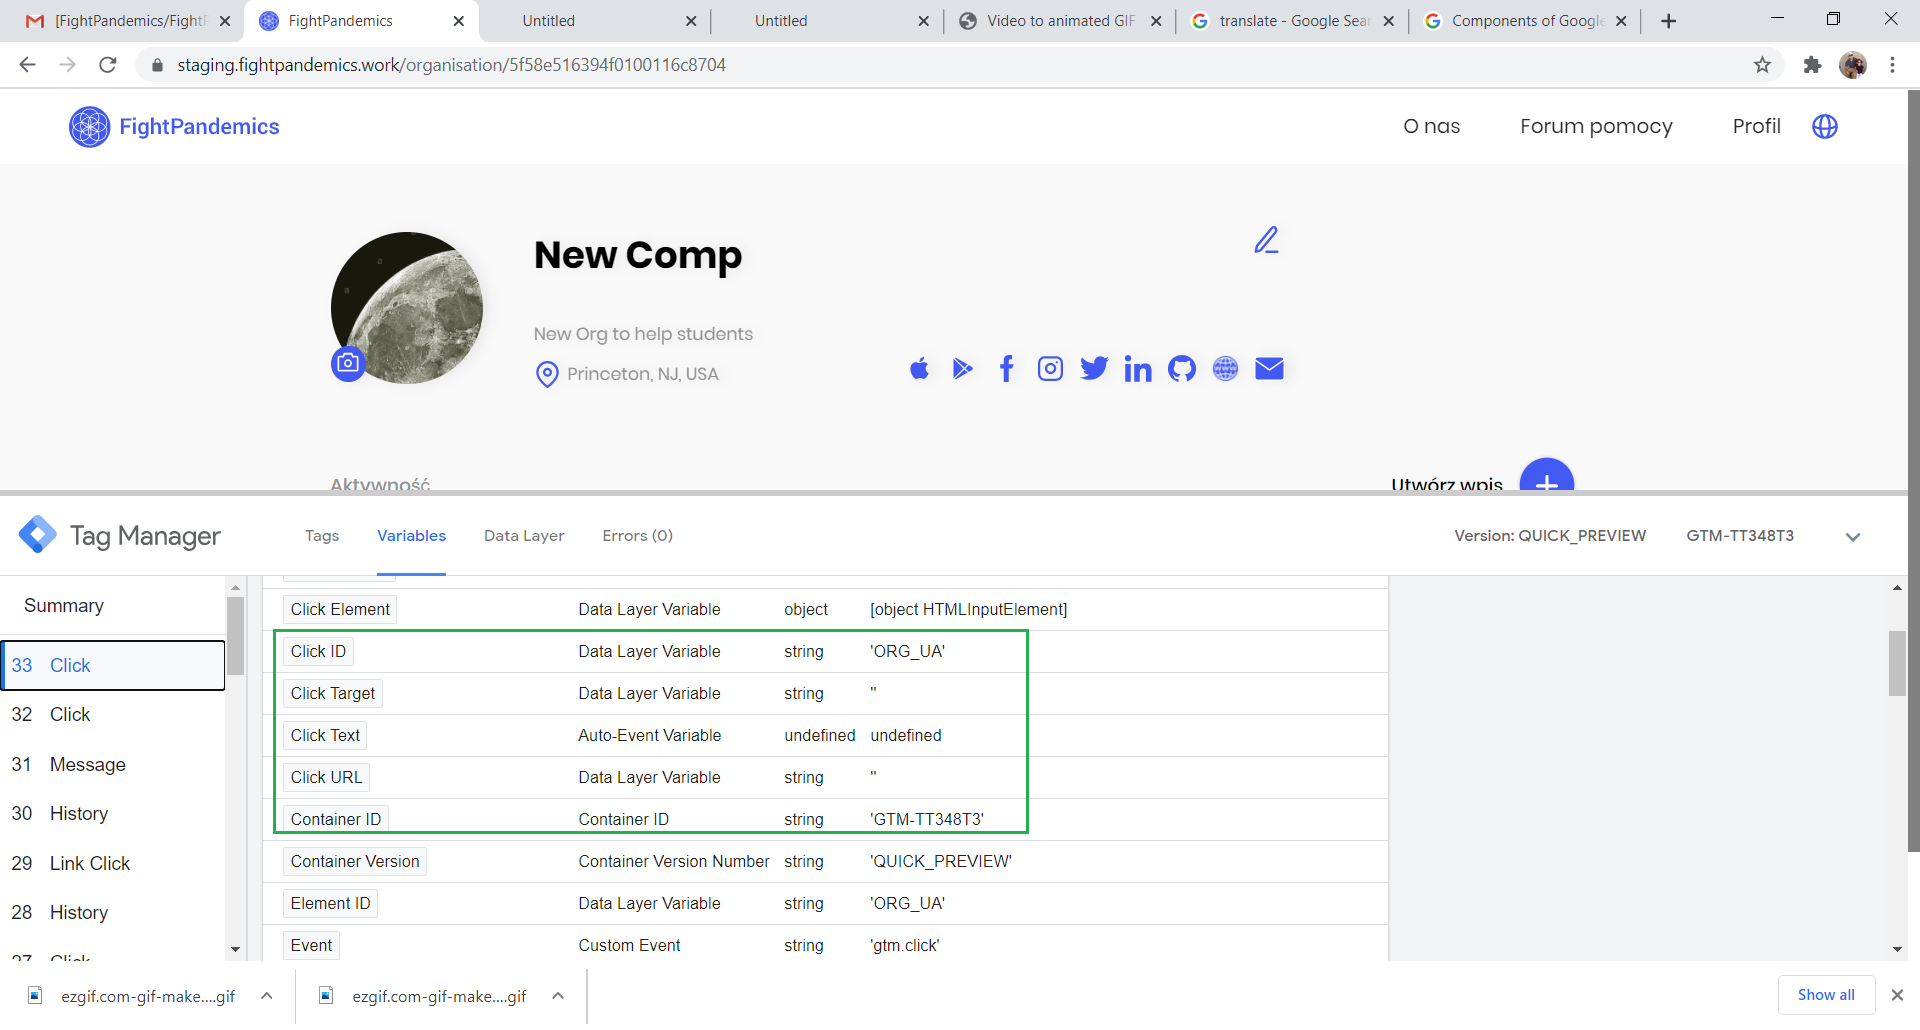Switch to the Errors (0) tab
The image size is (1920, 1030).
pyautogui.click(x=637, y=536)
